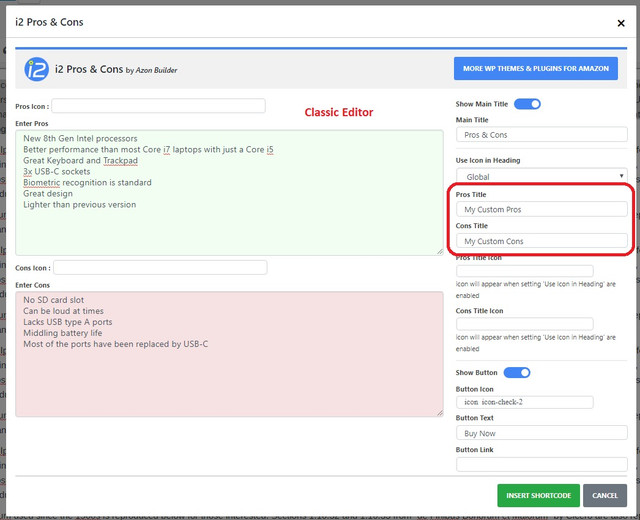This screenshot has width=640, height=520.
Task: Toggle the Show Button switch
Action: [517, 372]
